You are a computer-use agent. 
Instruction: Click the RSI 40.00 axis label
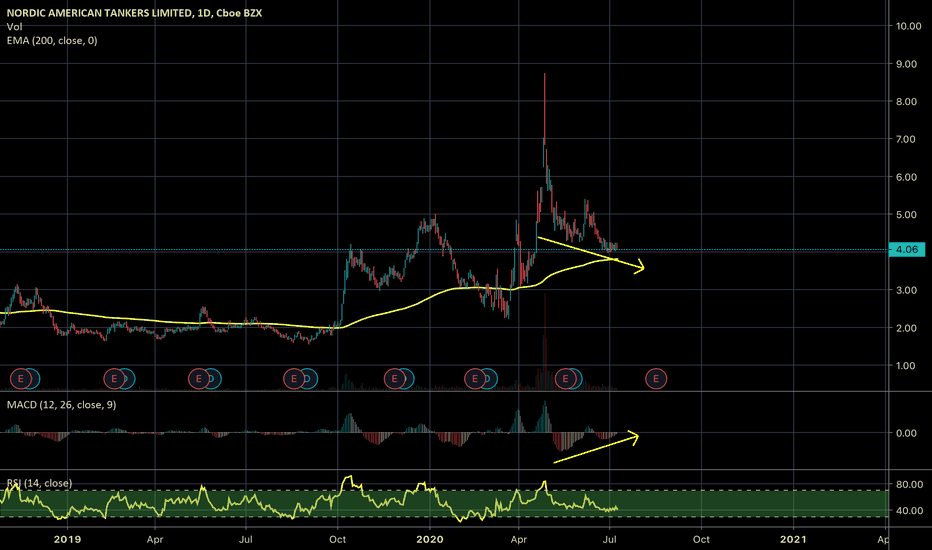point(909,510)
